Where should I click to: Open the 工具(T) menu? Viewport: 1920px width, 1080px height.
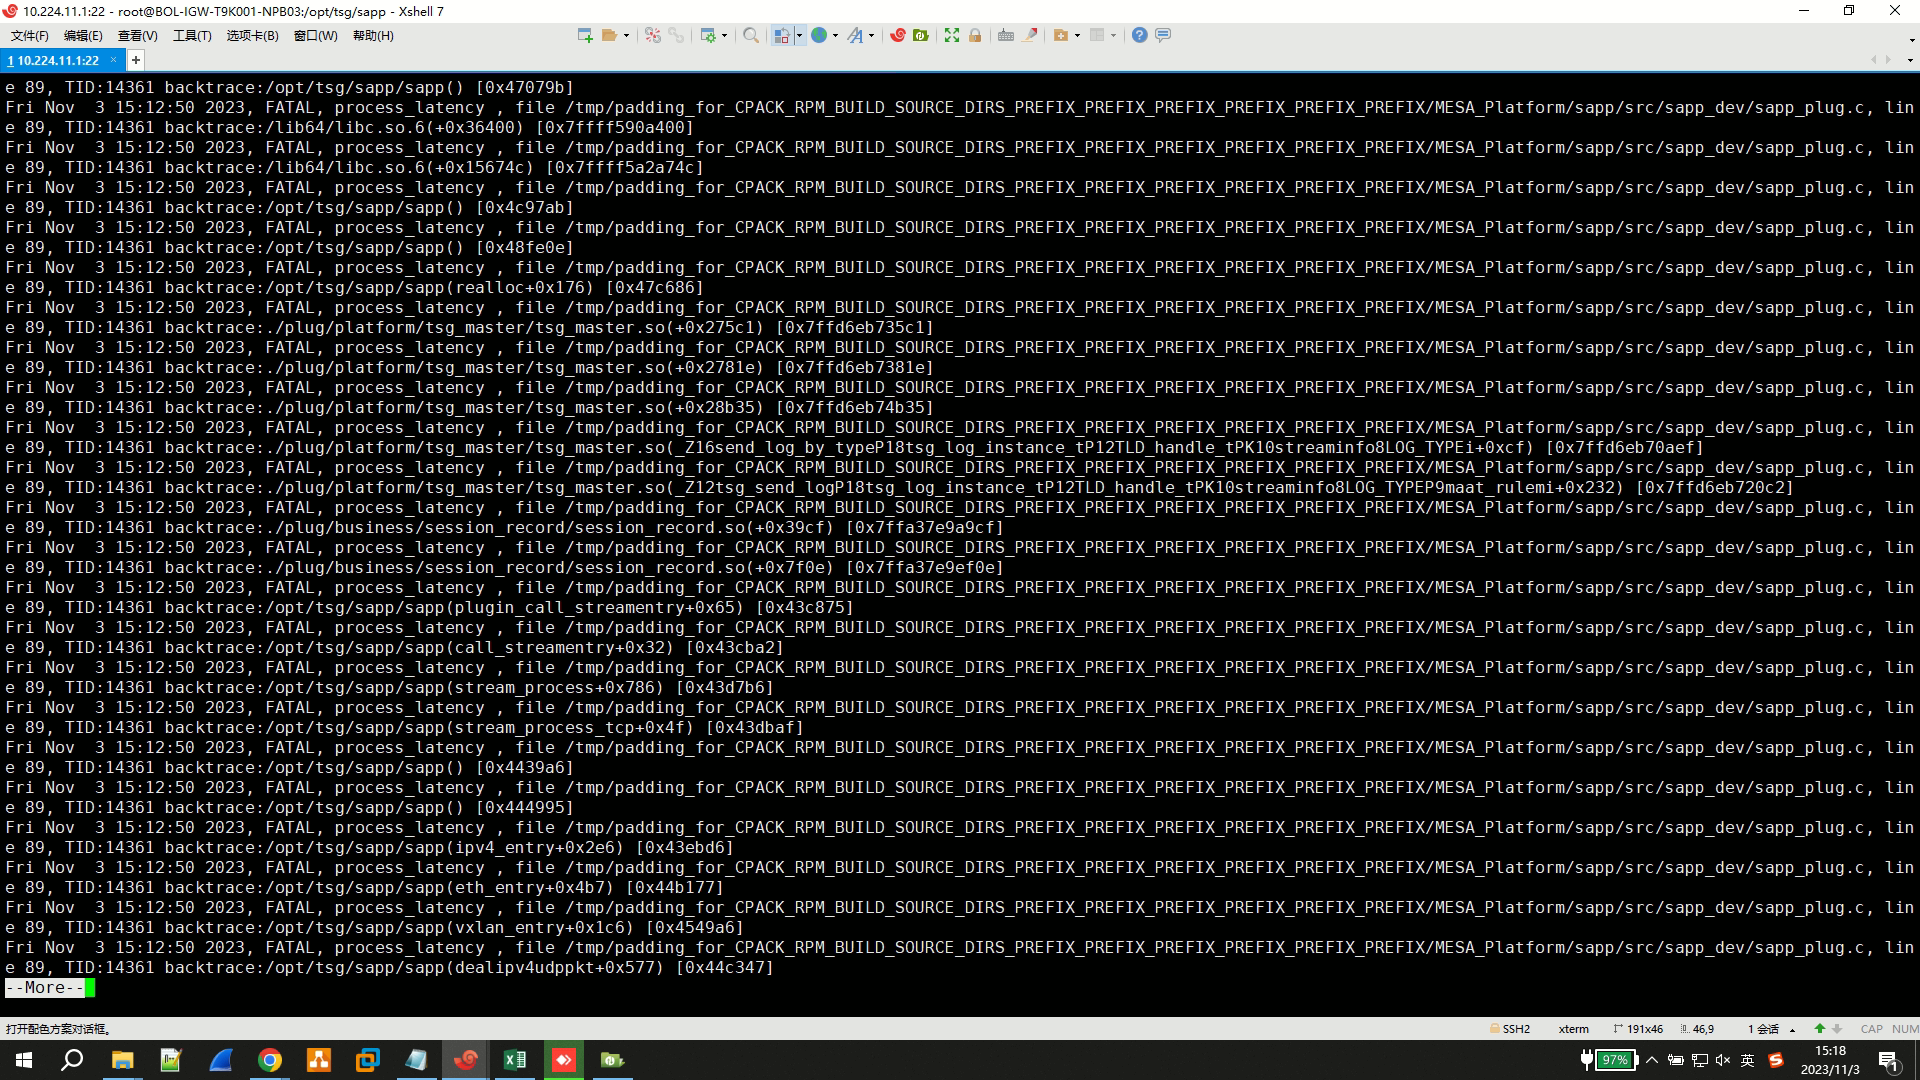[192, 35]
